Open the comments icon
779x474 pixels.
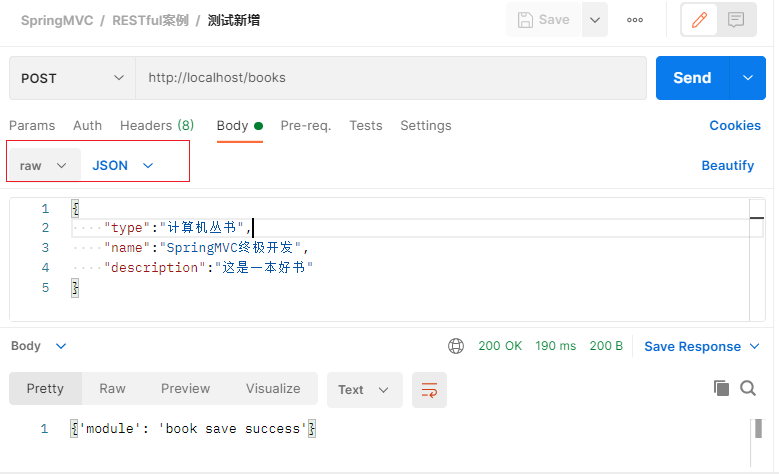point(736,20)
